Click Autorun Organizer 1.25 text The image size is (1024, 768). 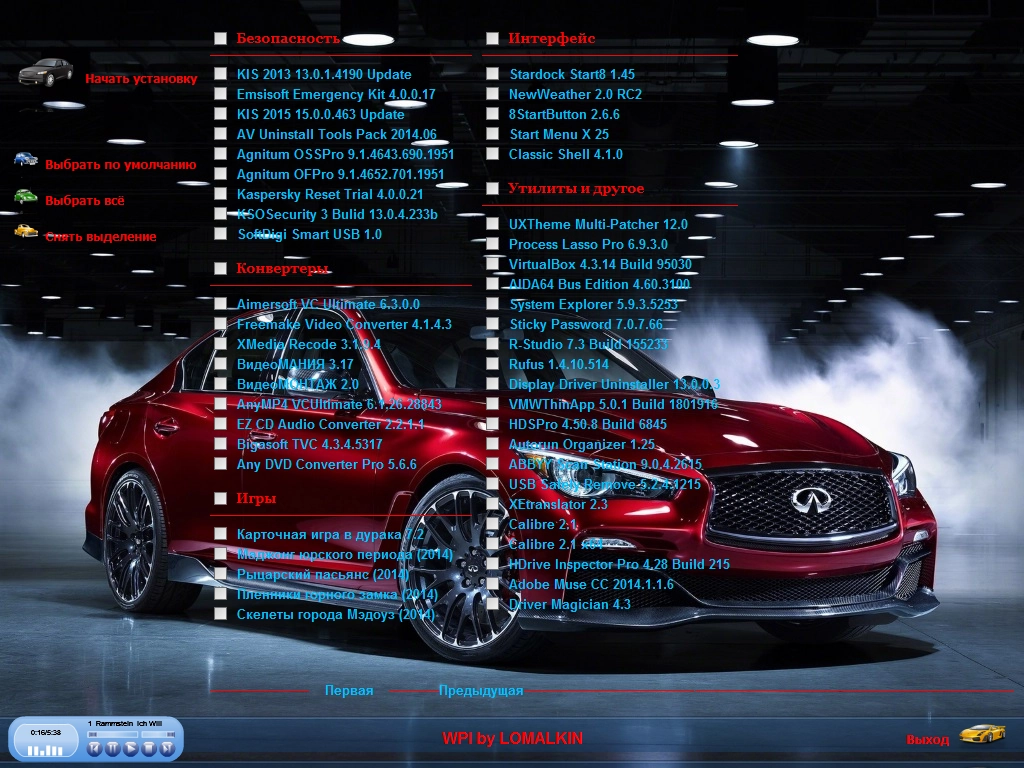[582, 444]
